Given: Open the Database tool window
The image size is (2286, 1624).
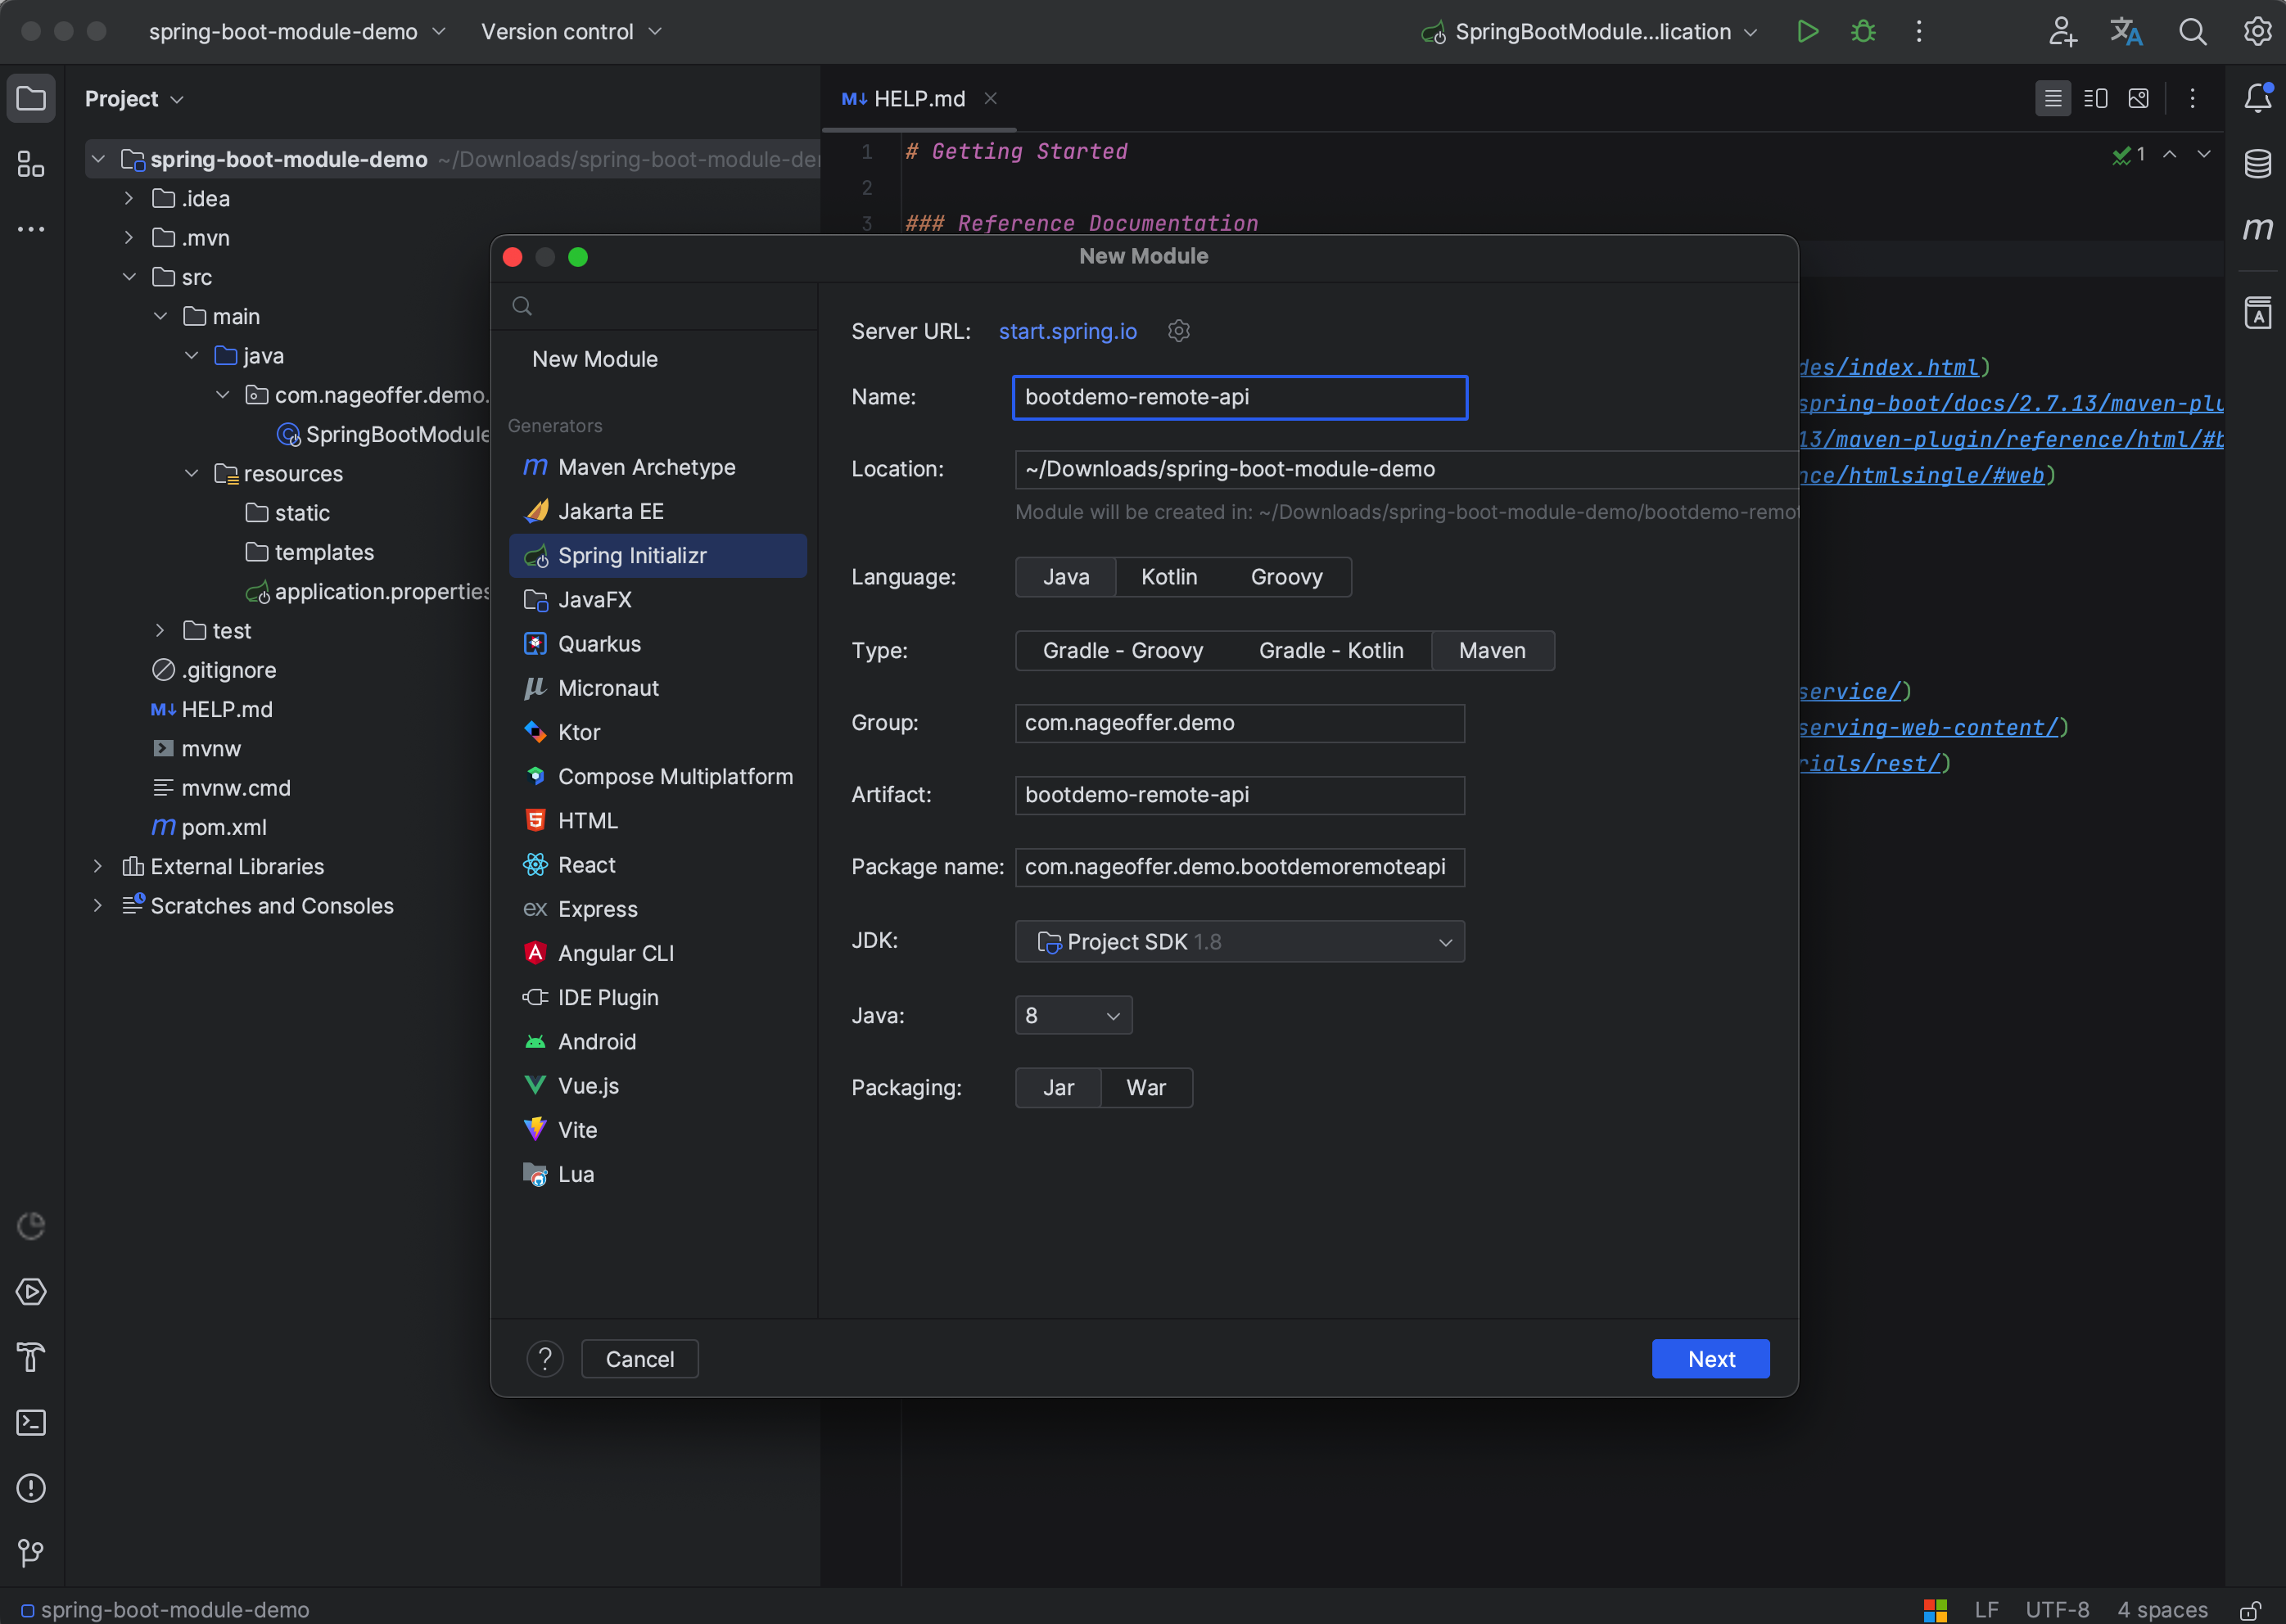Looking at the screenshot, I should [x=2257, y=164].
